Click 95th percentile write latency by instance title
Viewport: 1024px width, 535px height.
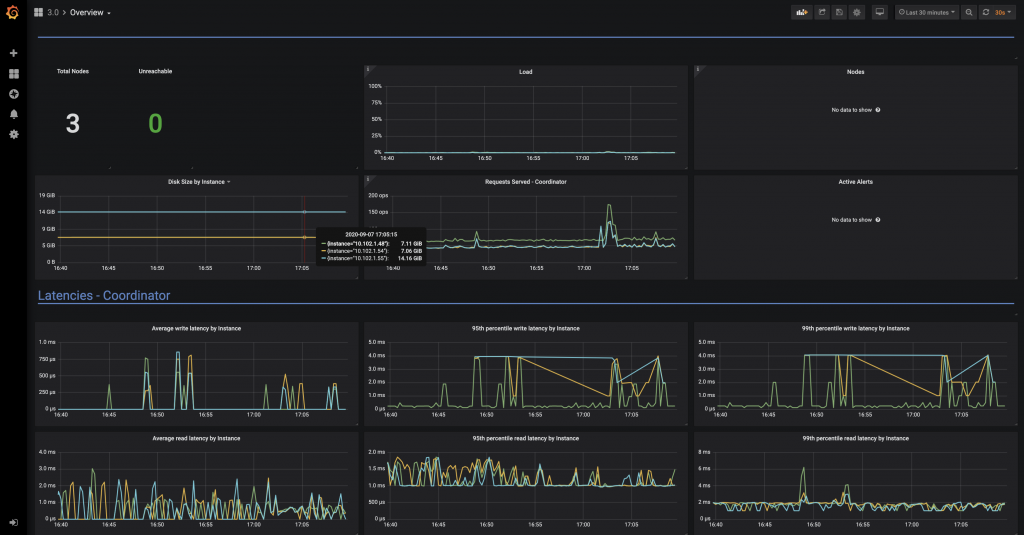(x=526, y=329)
